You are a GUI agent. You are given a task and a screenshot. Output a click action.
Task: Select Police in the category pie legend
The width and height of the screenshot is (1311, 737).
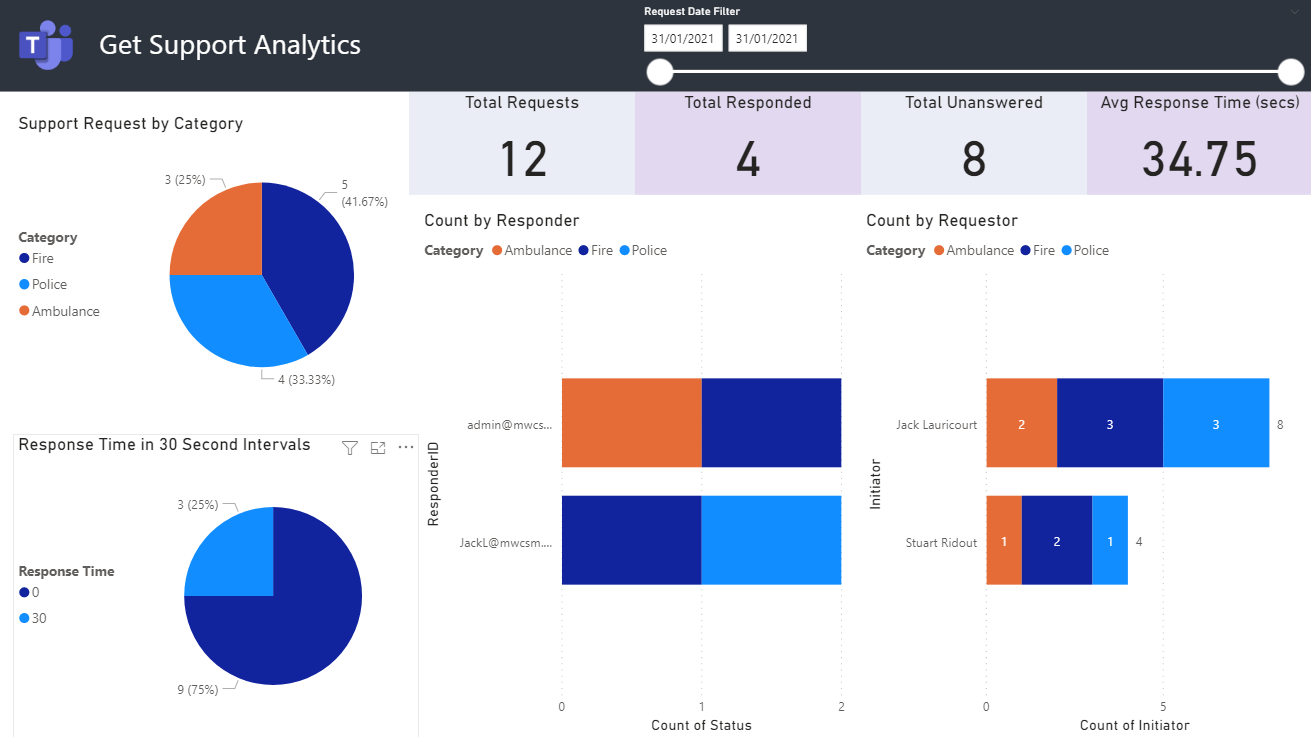pyautogui.click(x=43, y=284)
